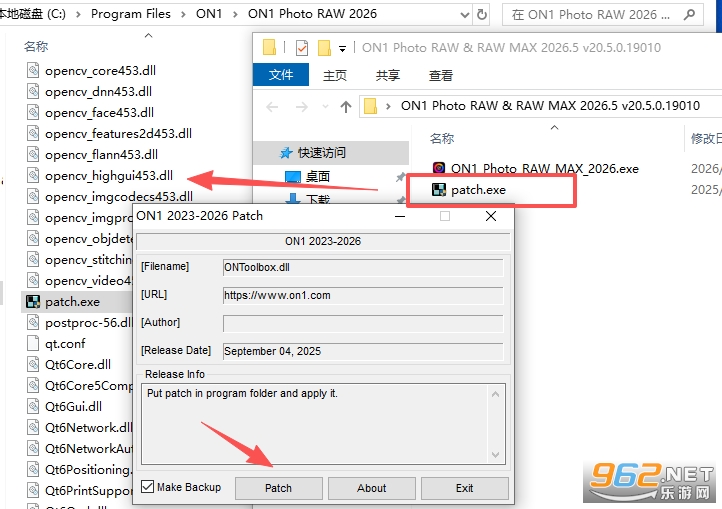This screenshot has width=722, height=509.
Task: Select opencv_dnn453.dll in back window
Action: tap(99, 92)
